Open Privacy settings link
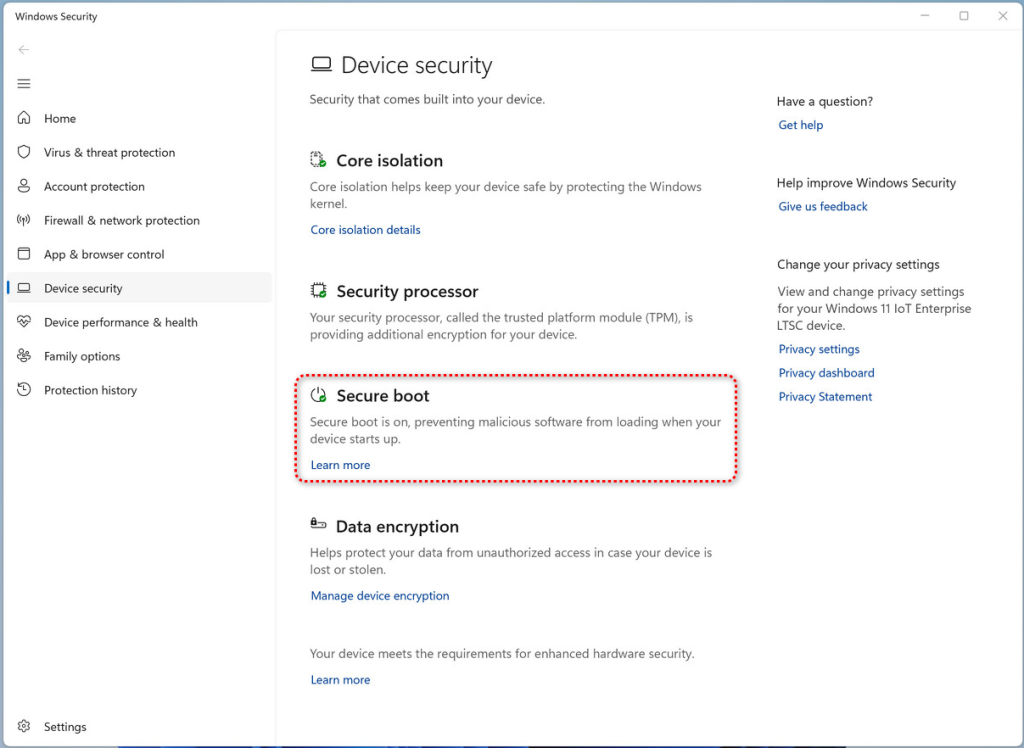The height and width of the screenshot is (748, 1024). coord(818,350)
